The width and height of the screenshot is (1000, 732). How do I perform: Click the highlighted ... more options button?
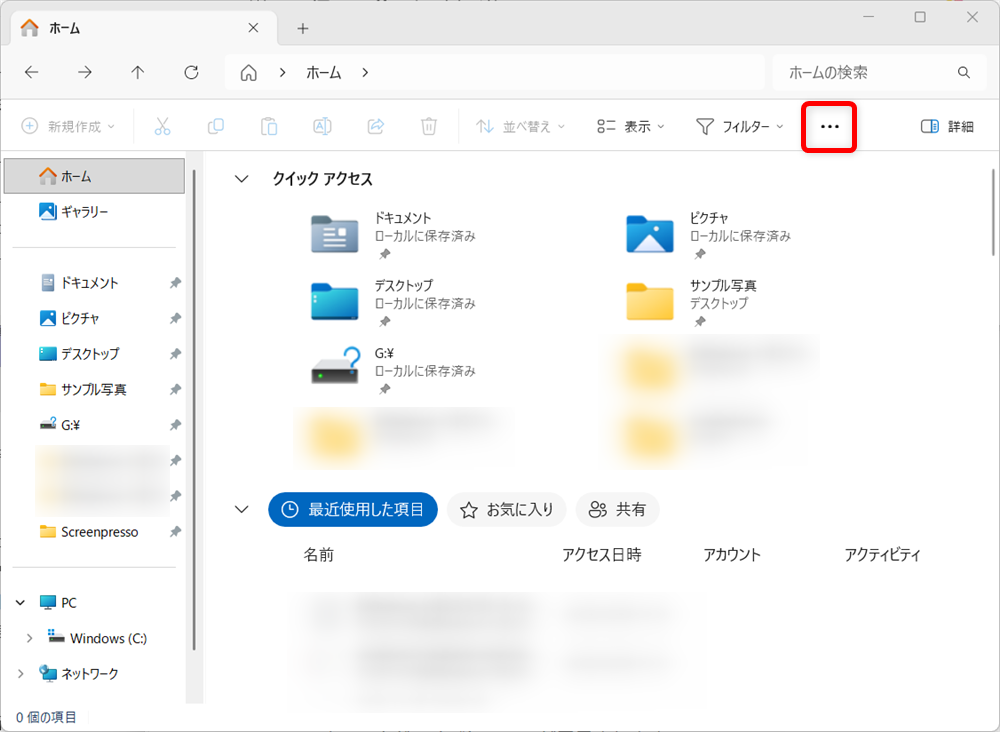pos(828,126)
